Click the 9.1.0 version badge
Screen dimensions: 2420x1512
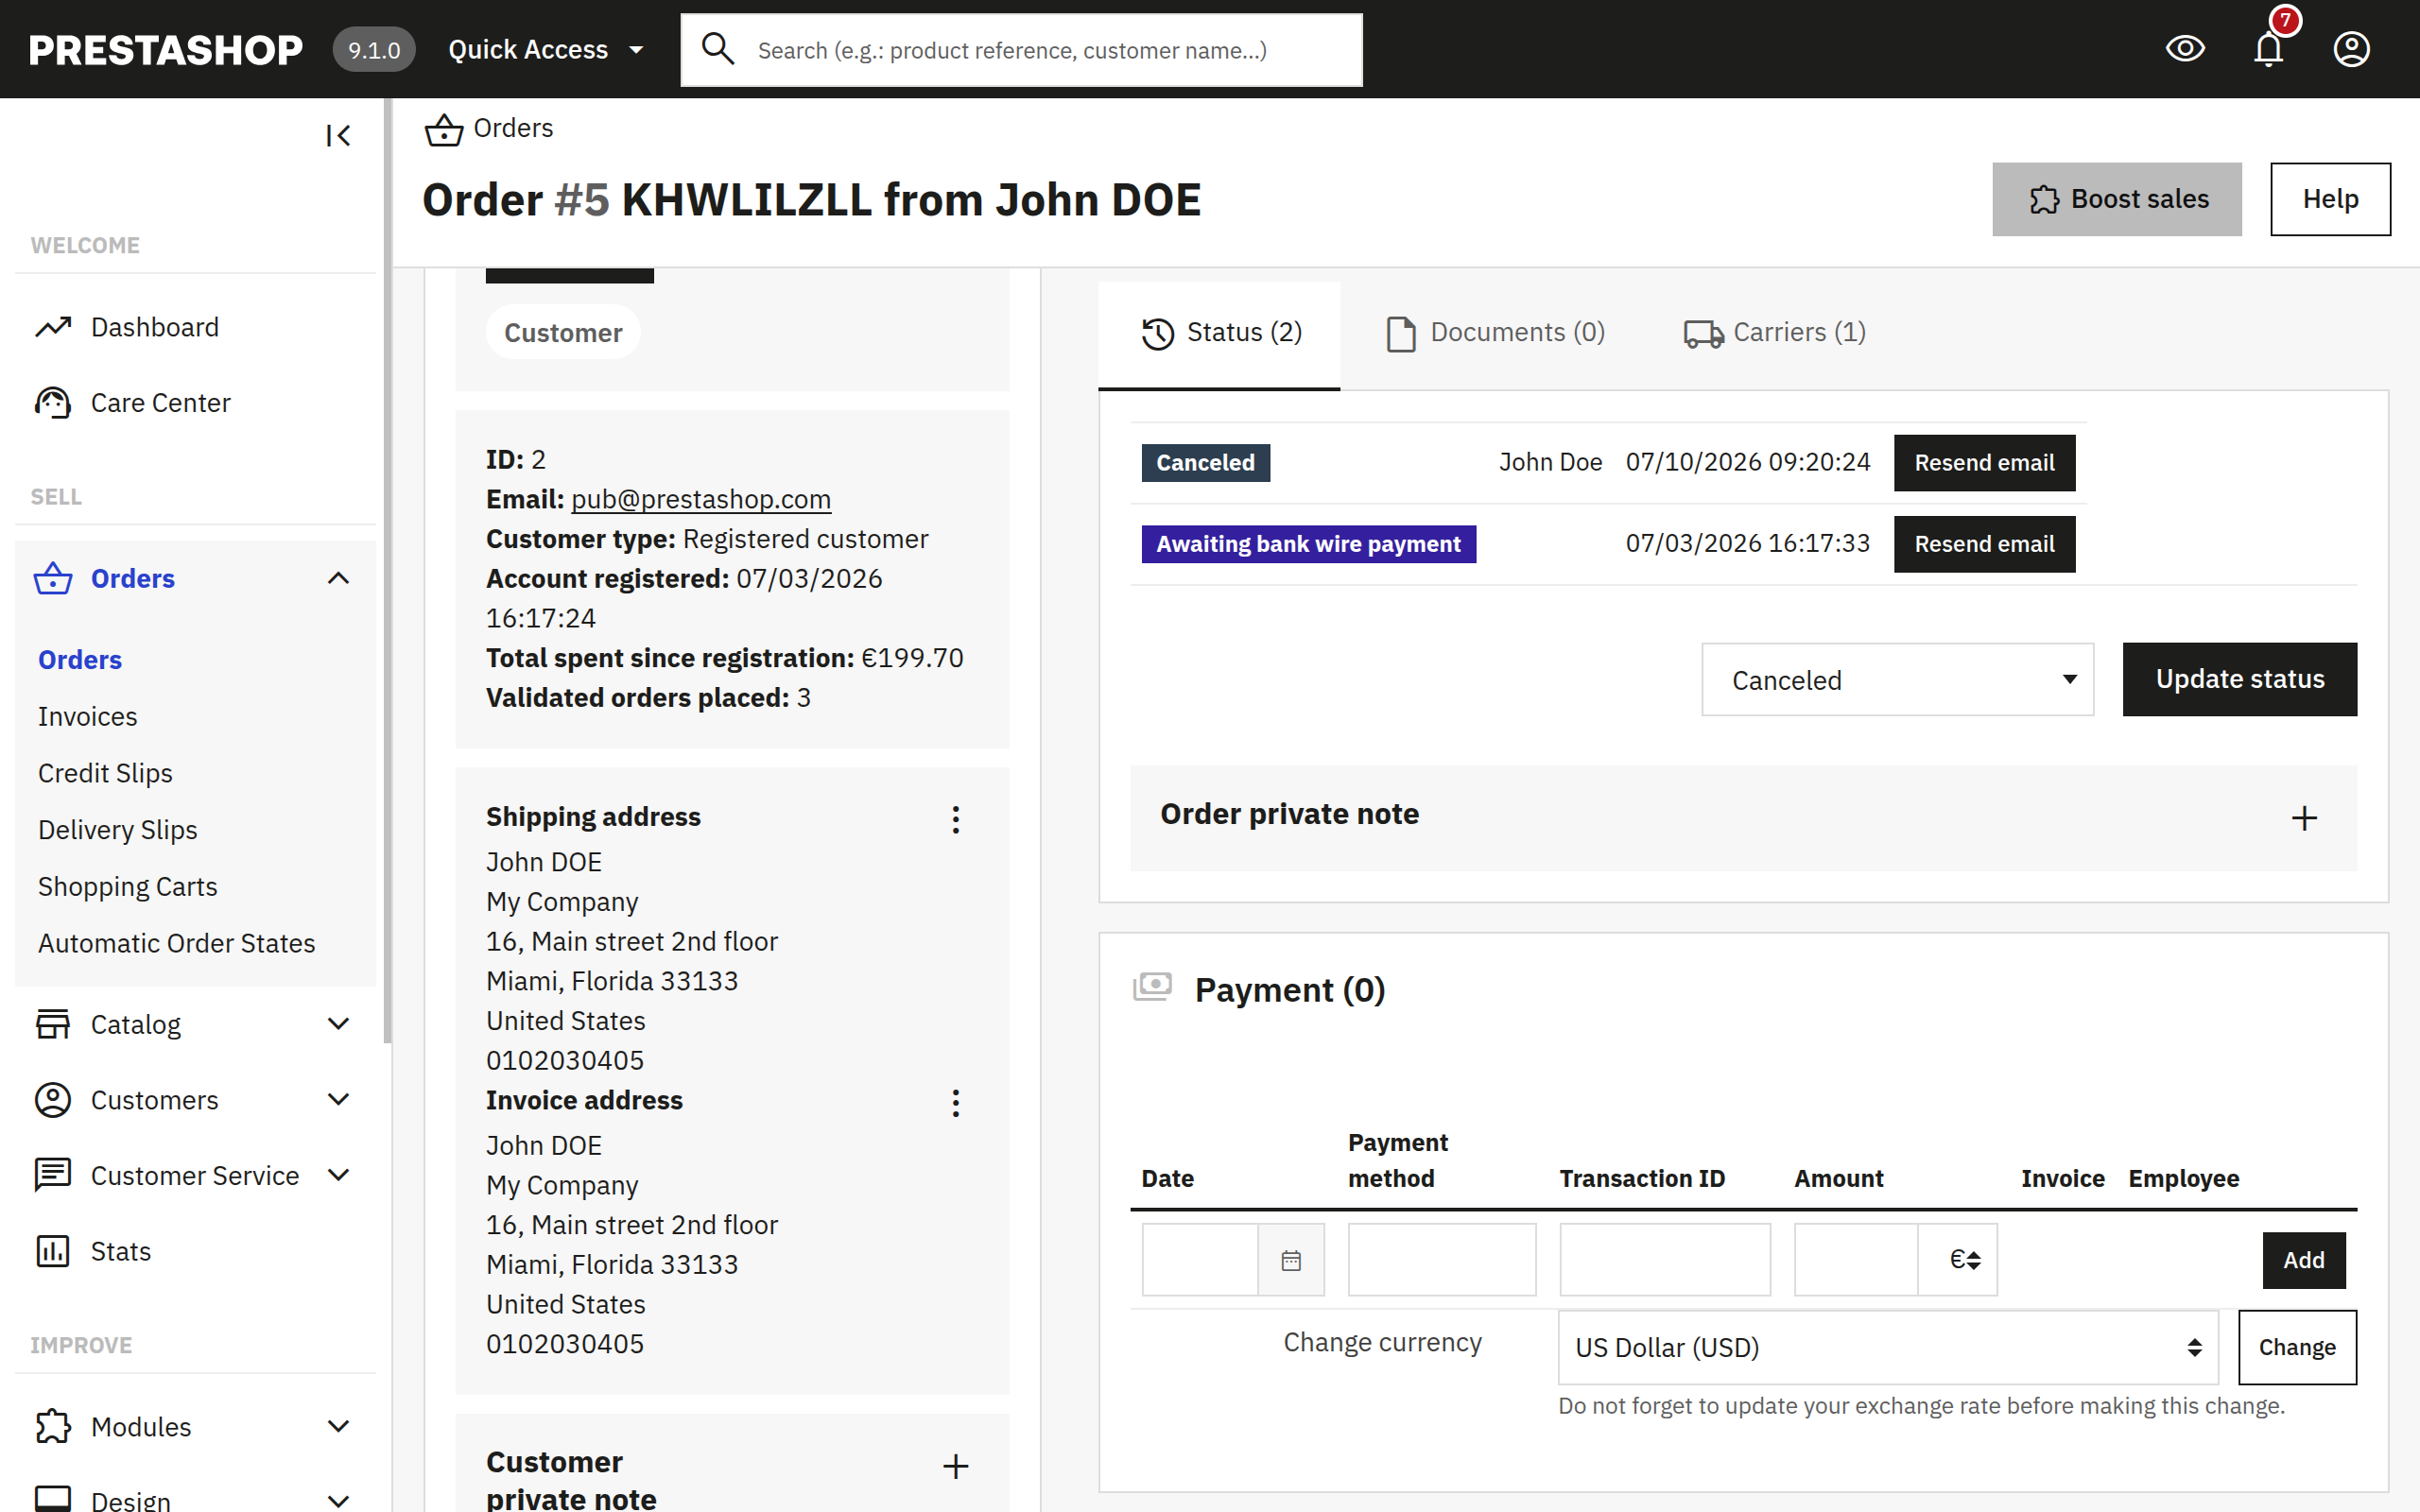click(x=373, y=49)
